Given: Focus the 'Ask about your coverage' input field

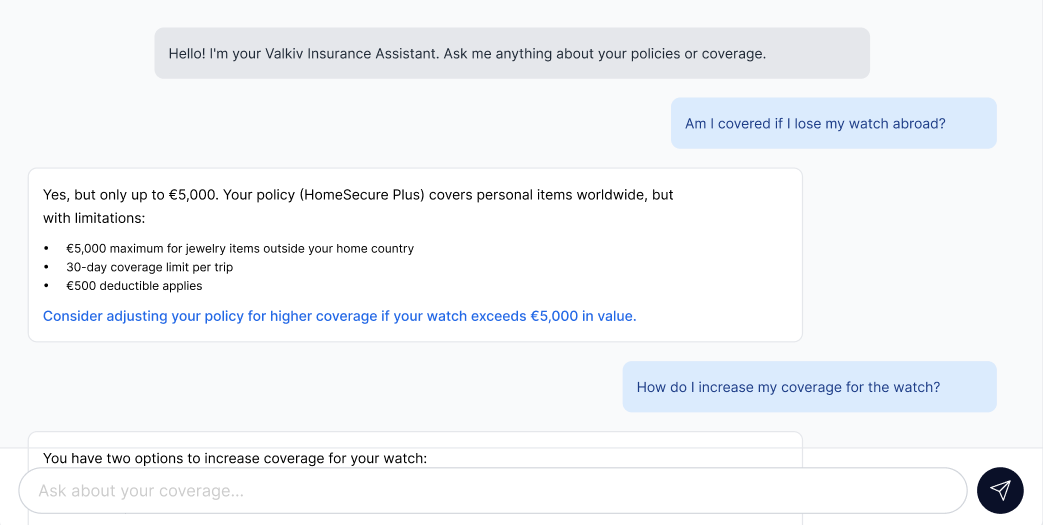Looking at the screenshot, I should tap(492, 491).
